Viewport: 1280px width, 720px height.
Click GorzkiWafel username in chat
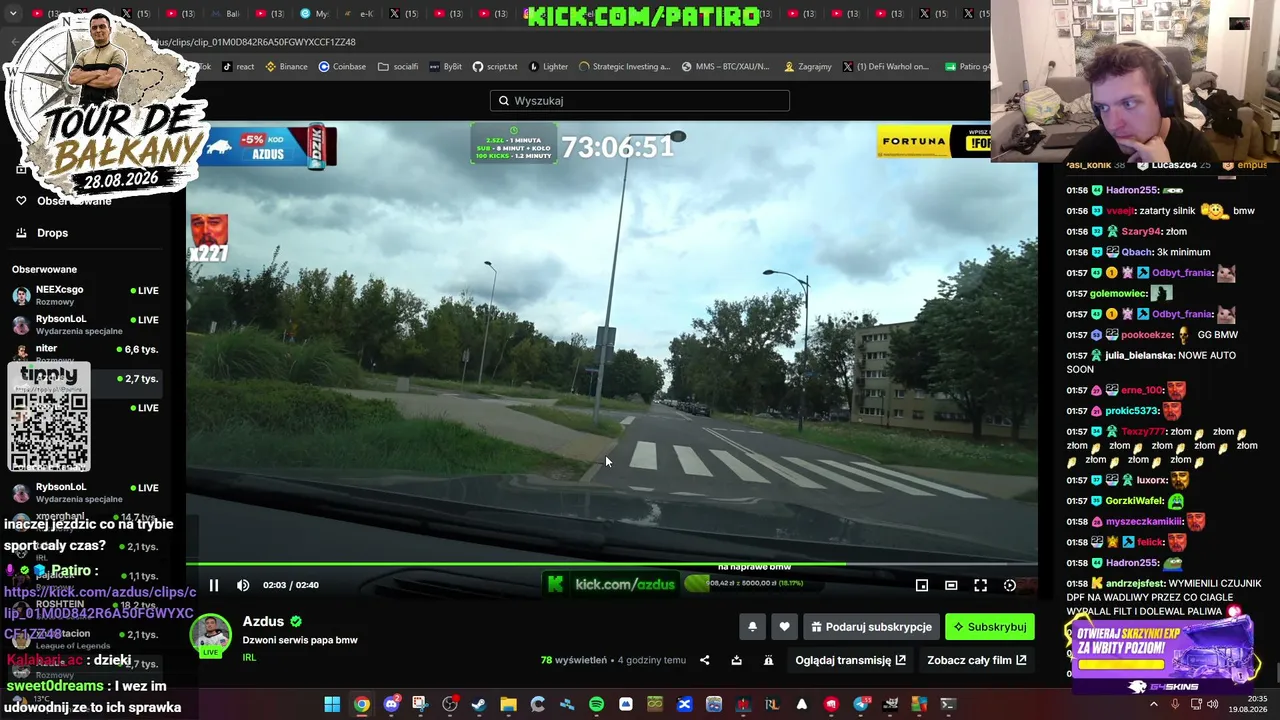point(1133,501)
